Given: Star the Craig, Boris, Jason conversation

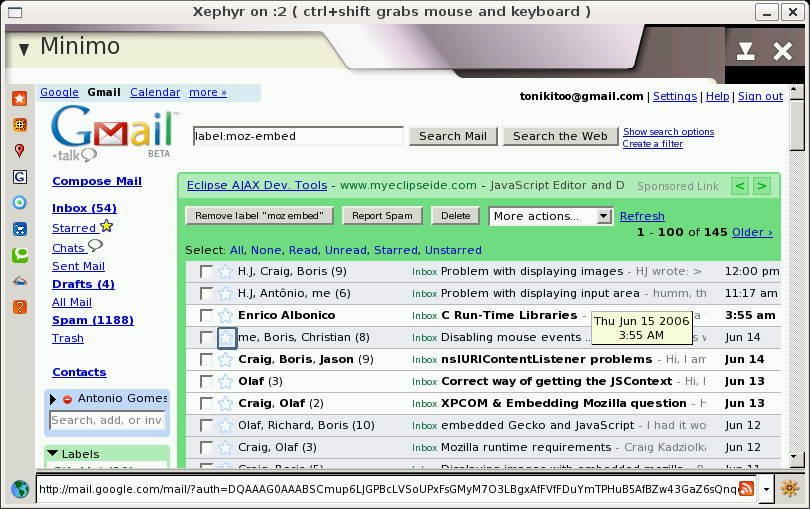Looking at the screenshot, I should pyautogui.click(x=225, y=360).
